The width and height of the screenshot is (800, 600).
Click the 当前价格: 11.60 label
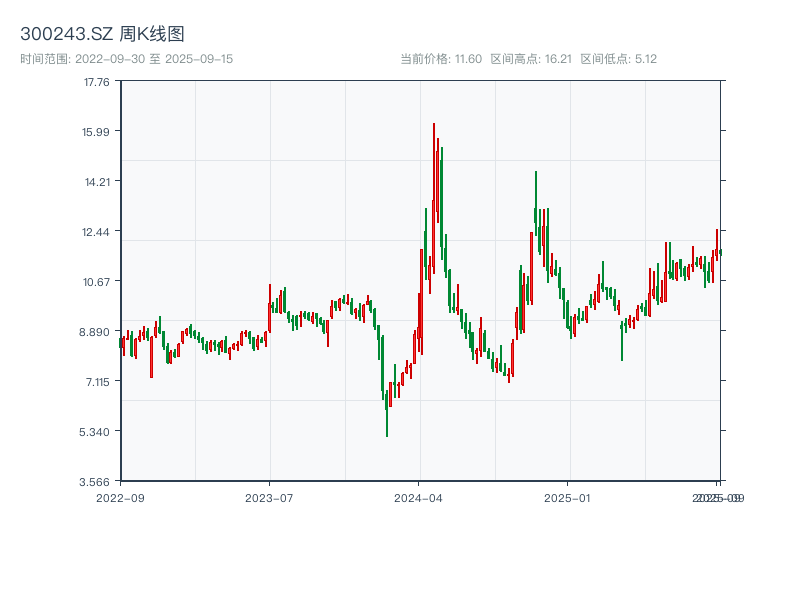[x=441, y=59]
